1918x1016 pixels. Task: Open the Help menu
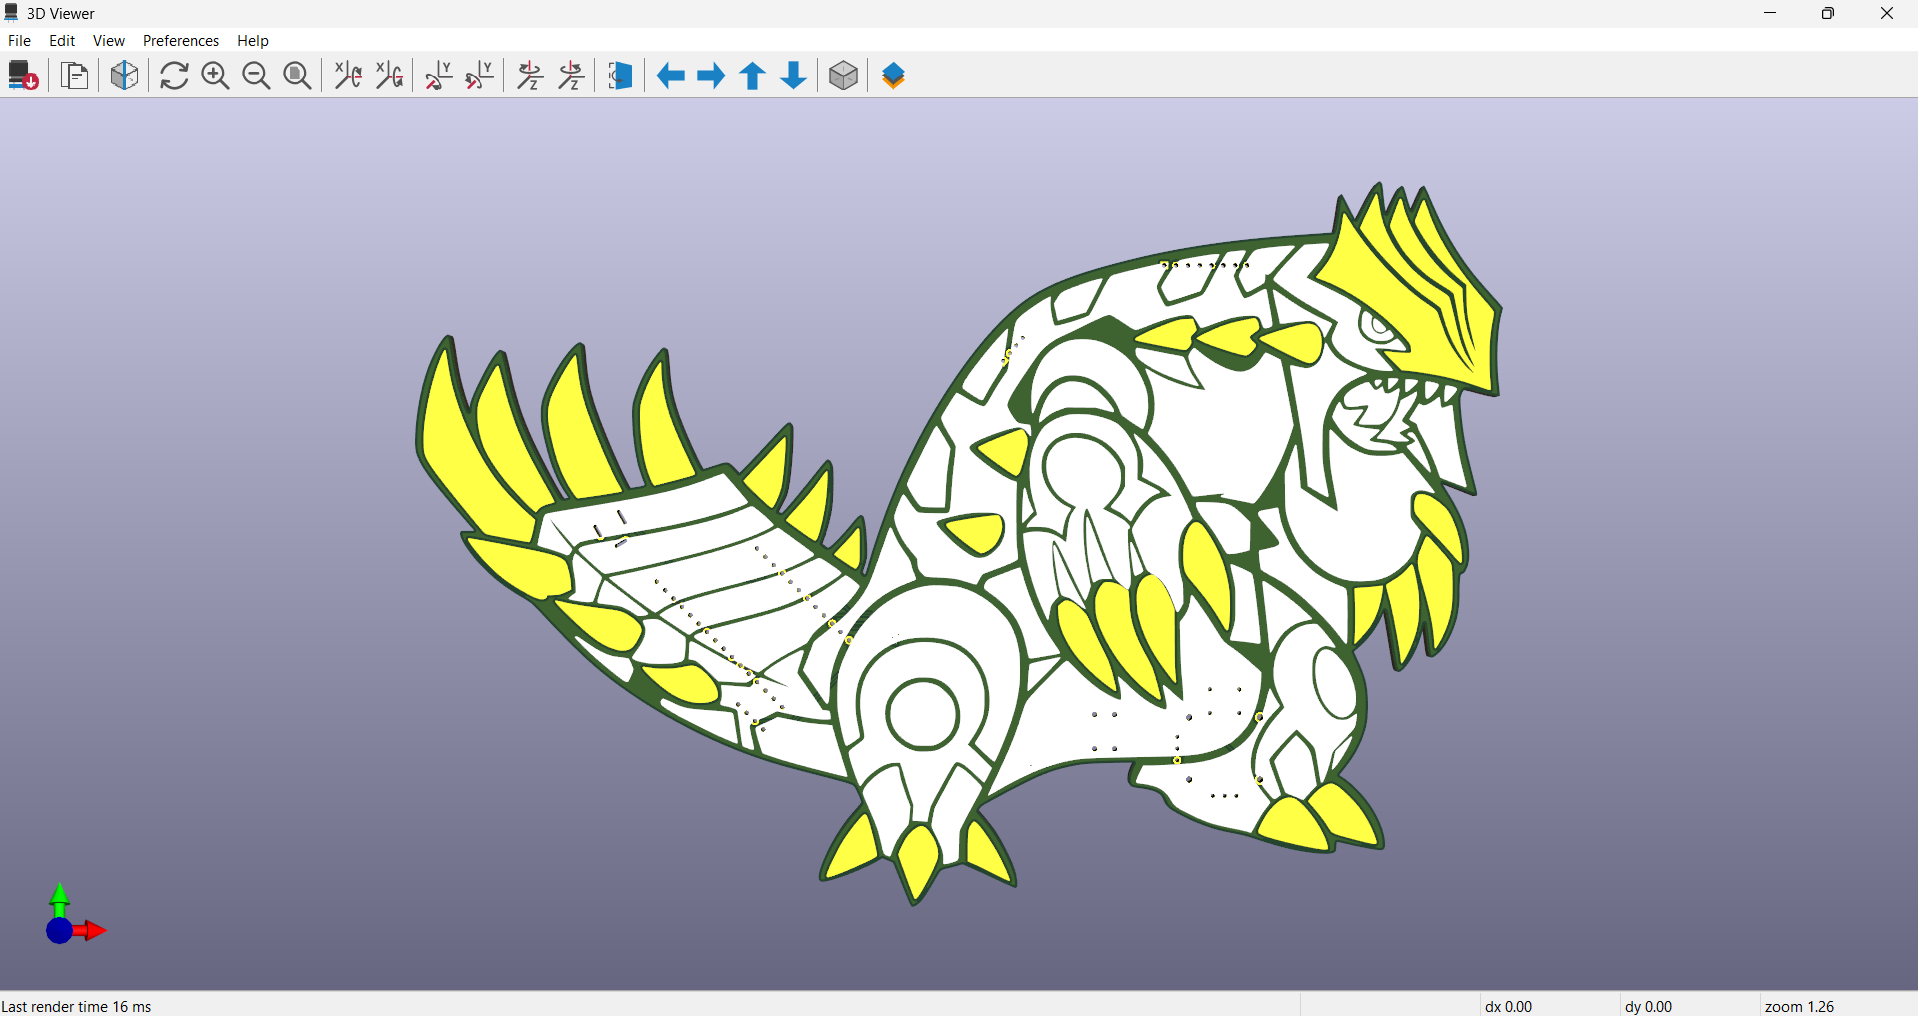click(253, 41)
